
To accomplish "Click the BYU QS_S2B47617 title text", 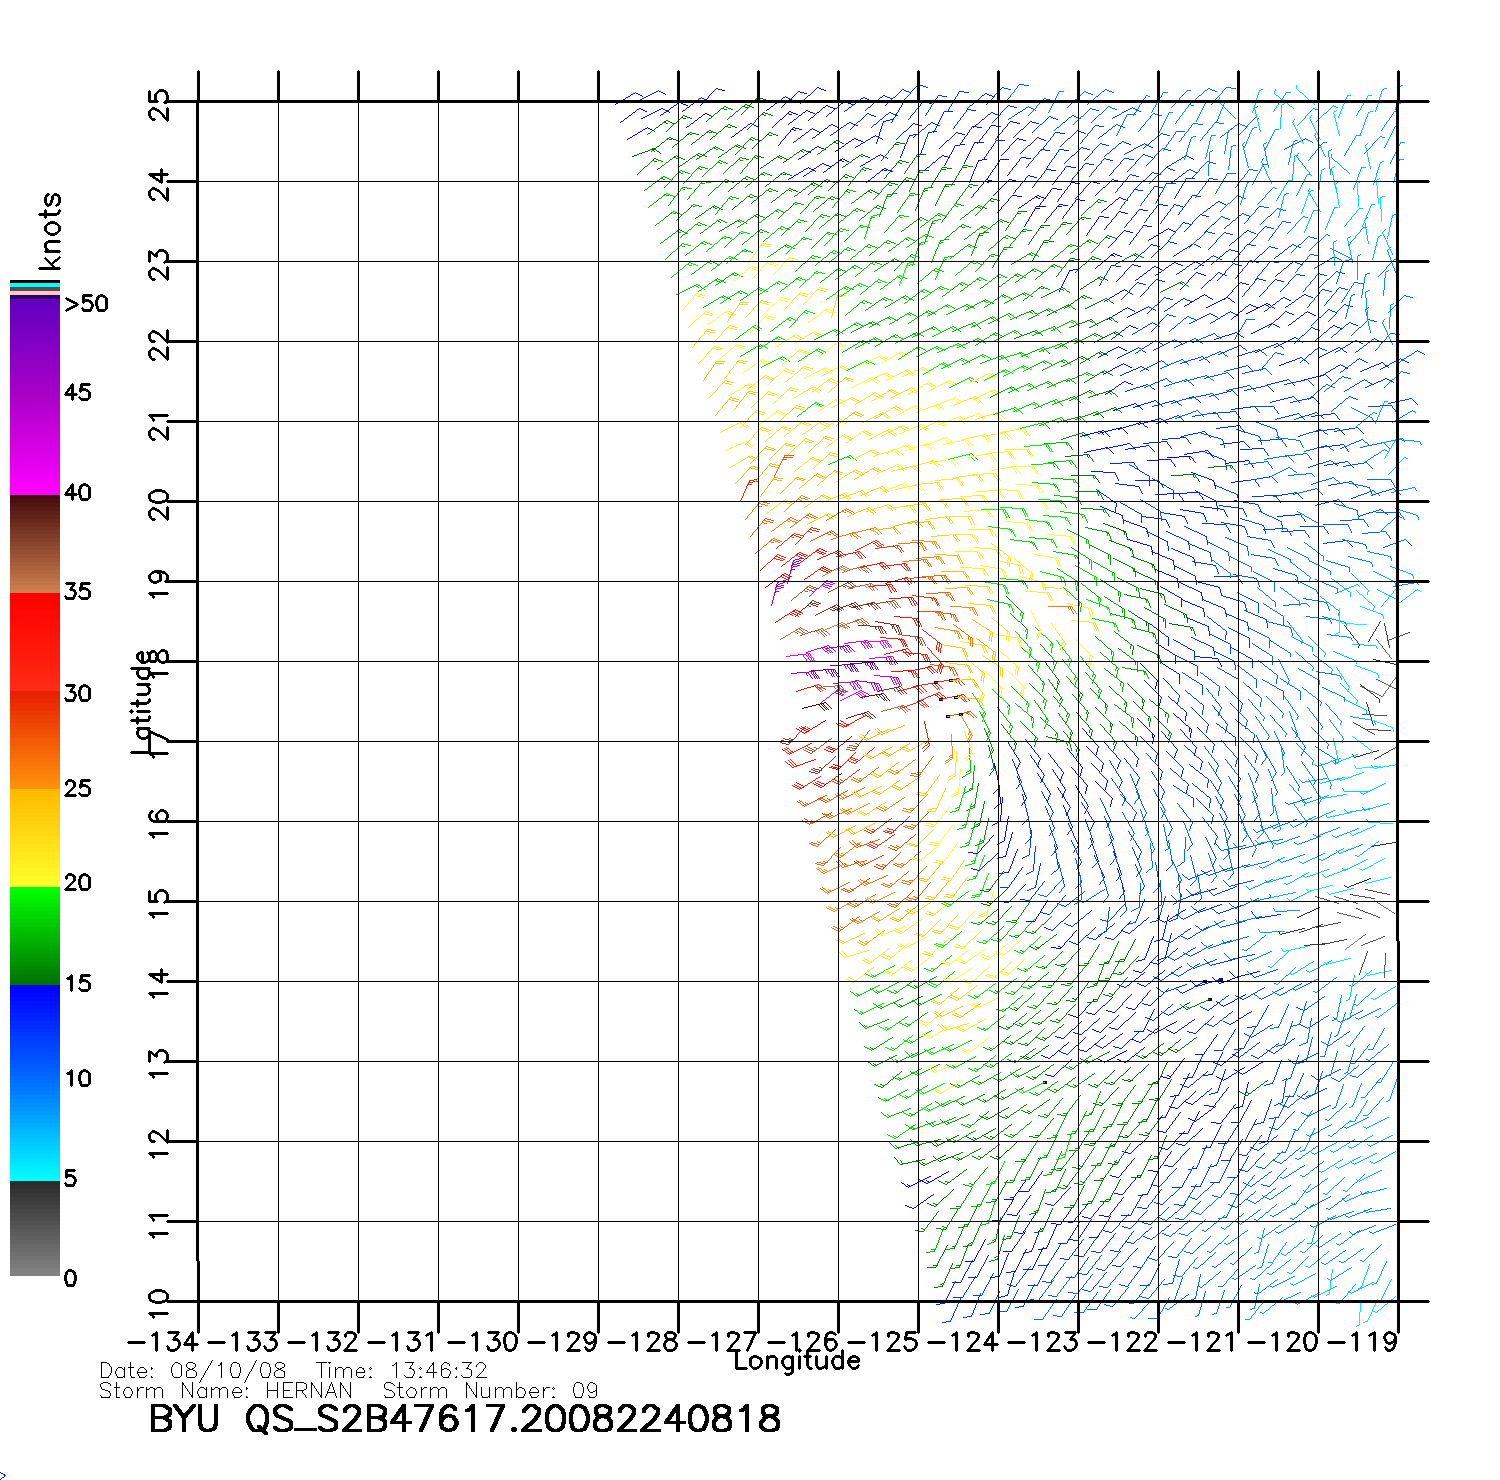I will pos(464,1419).
